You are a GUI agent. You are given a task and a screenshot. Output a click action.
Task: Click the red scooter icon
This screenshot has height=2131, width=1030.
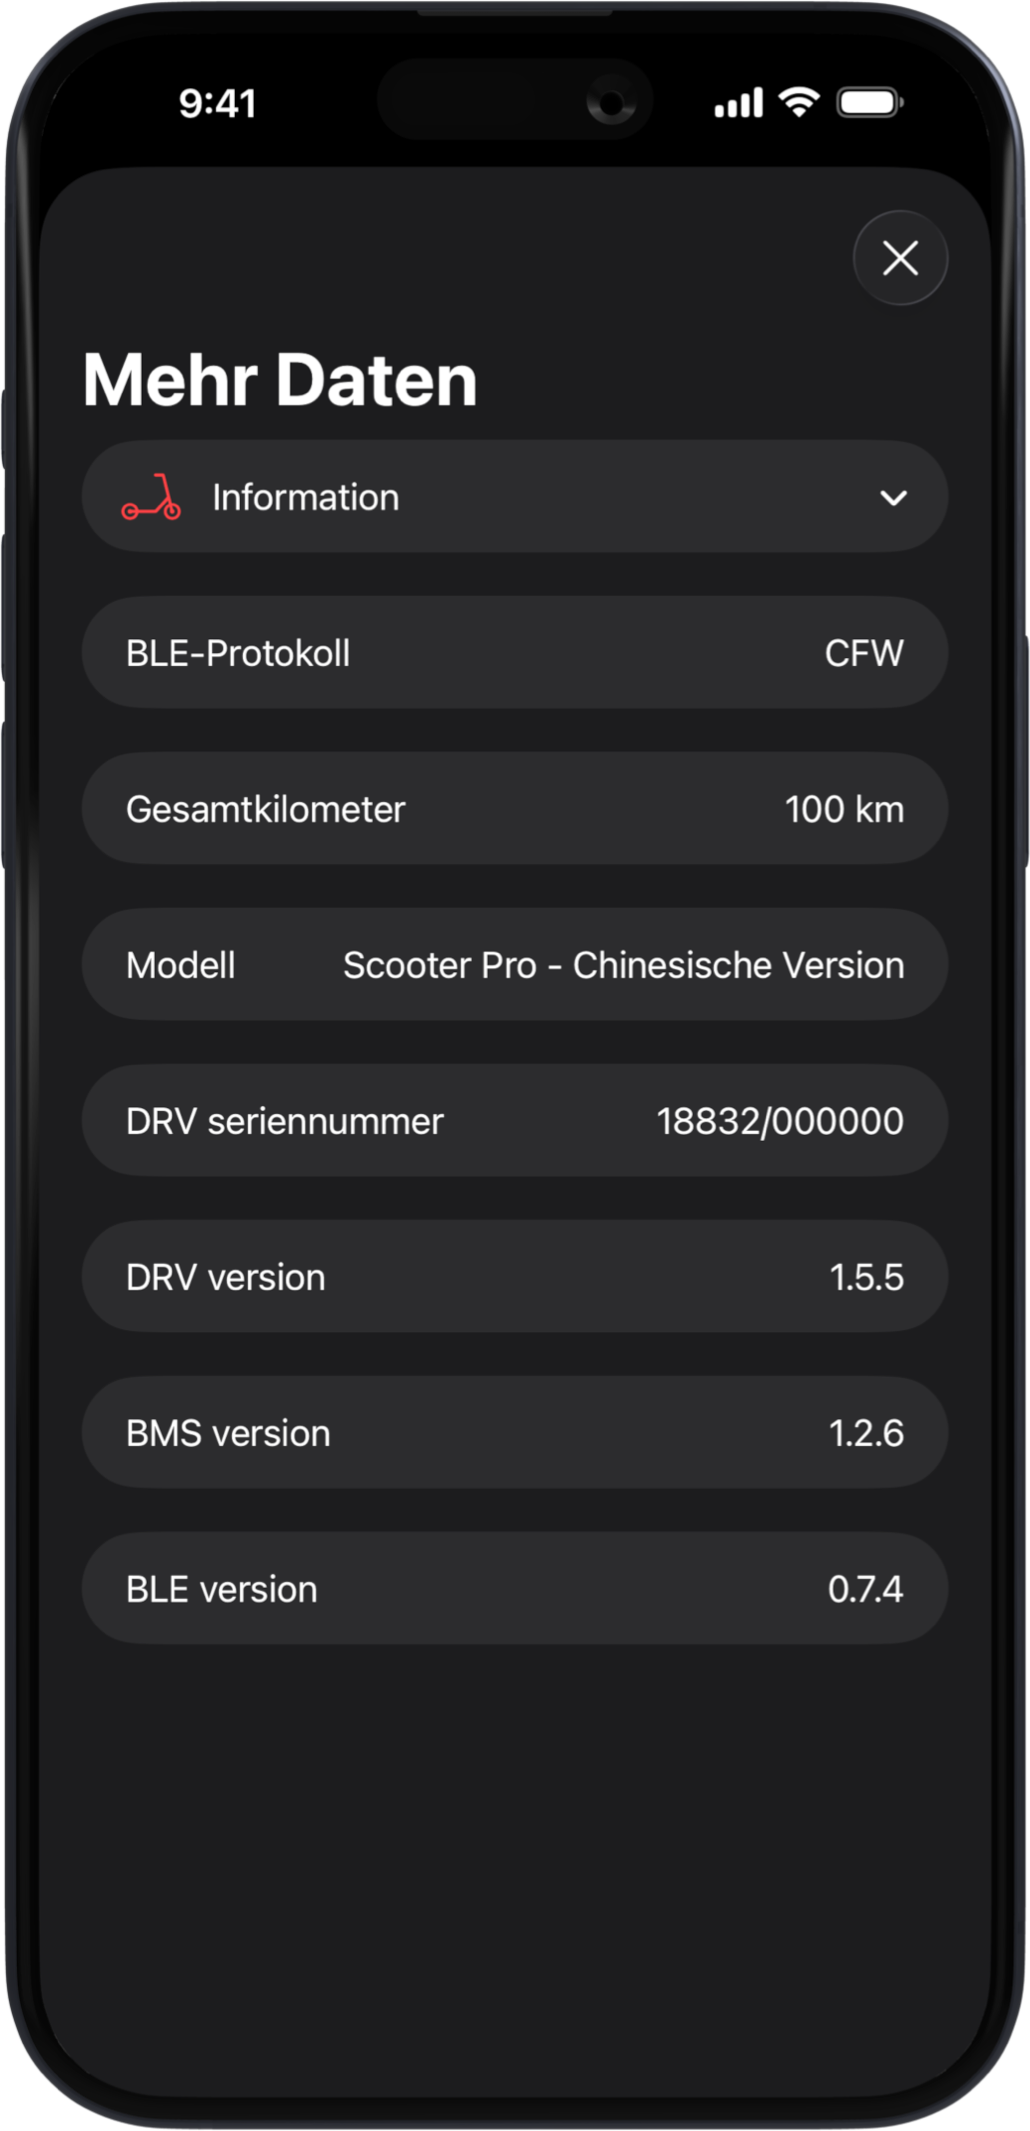point(152,498)
